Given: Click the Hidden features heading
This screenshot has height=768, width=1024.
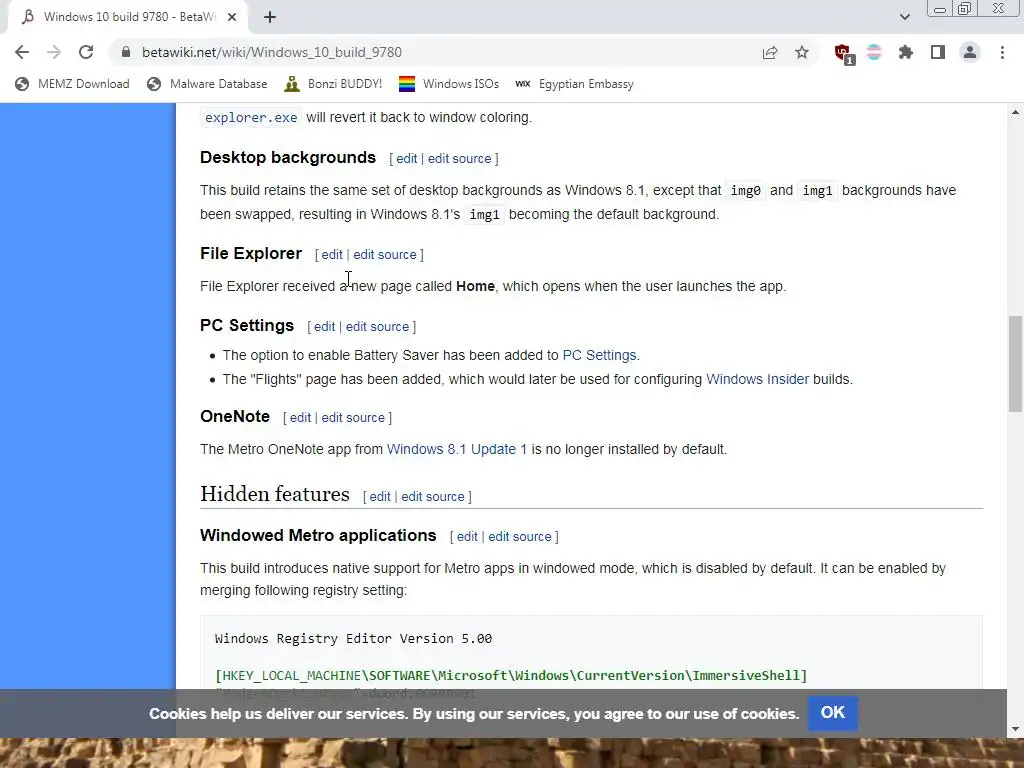Looking at the screenshot, I should coord(274,494).
